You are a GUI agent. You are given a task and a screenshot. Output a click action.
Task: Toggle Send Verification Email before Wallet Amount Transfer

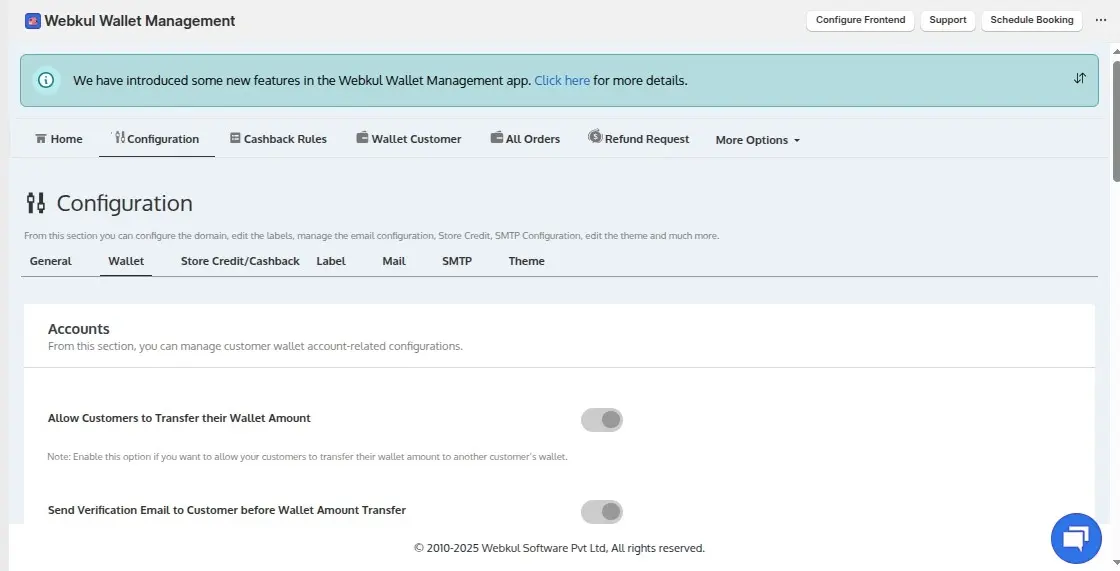601,512
